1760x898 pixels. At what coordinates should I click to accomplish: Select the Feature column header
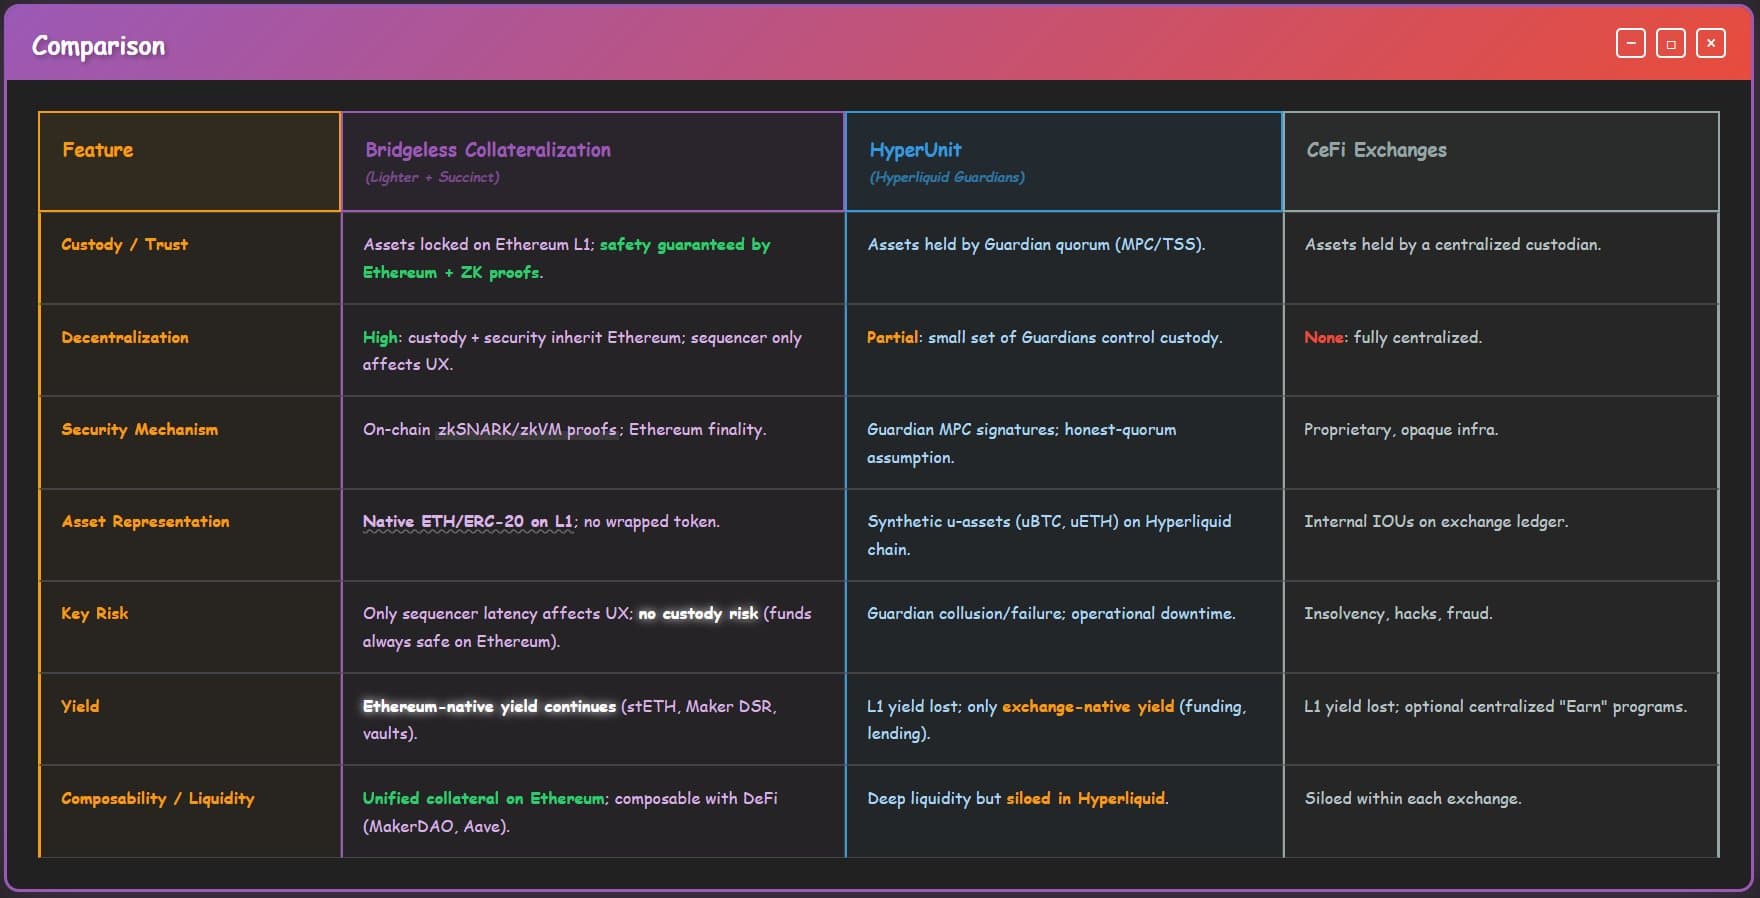point(190,161)
